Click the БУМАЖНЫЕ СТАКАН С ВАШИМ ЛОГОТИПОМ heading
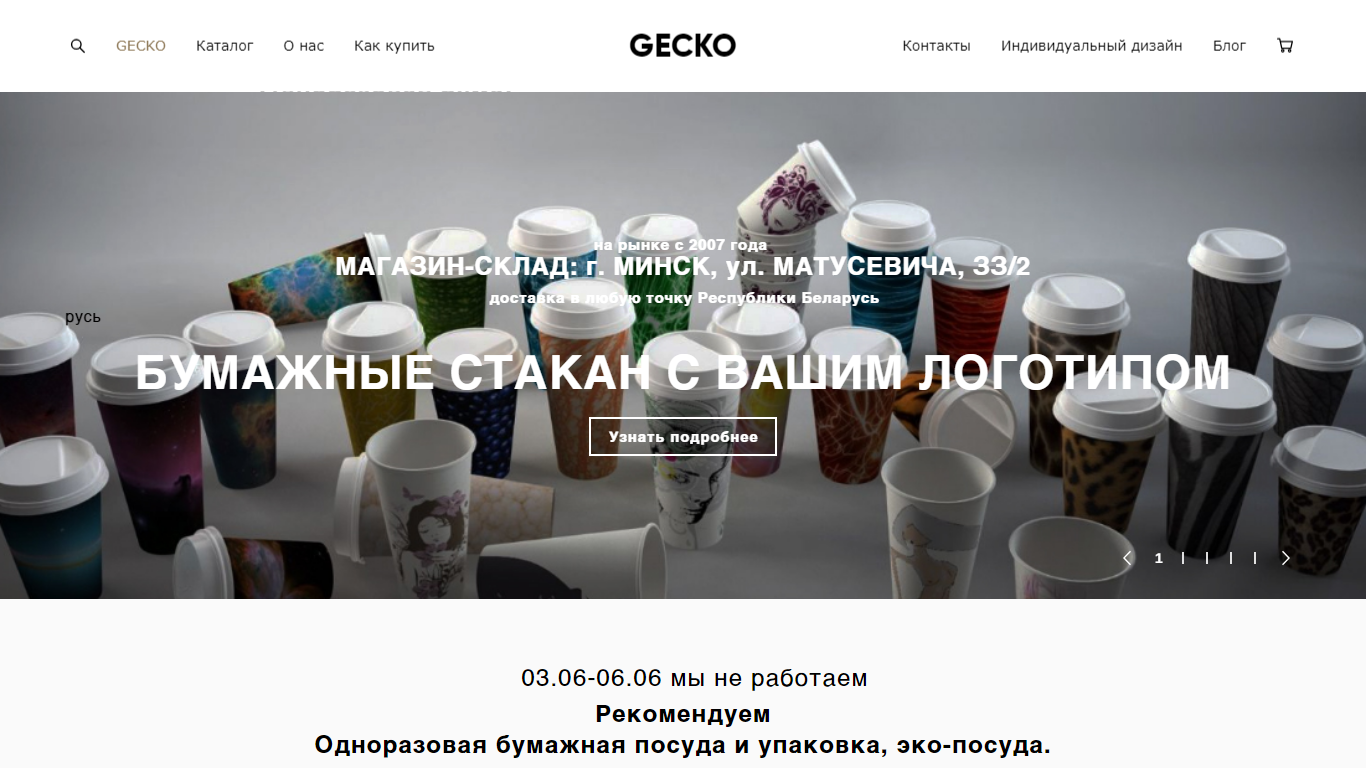 coord(683,372)
